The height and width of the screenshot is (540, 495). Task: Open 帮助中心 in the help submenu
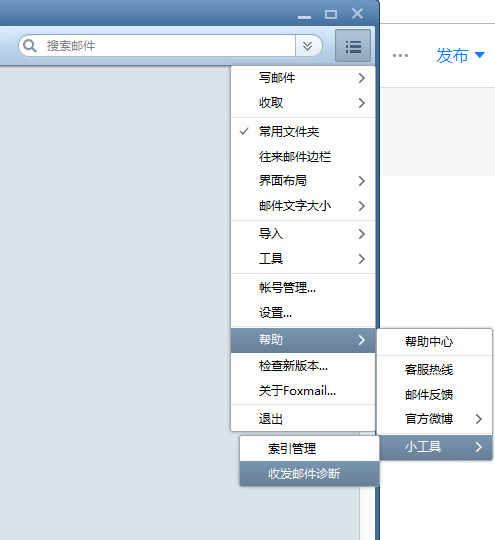pos(434,342)
